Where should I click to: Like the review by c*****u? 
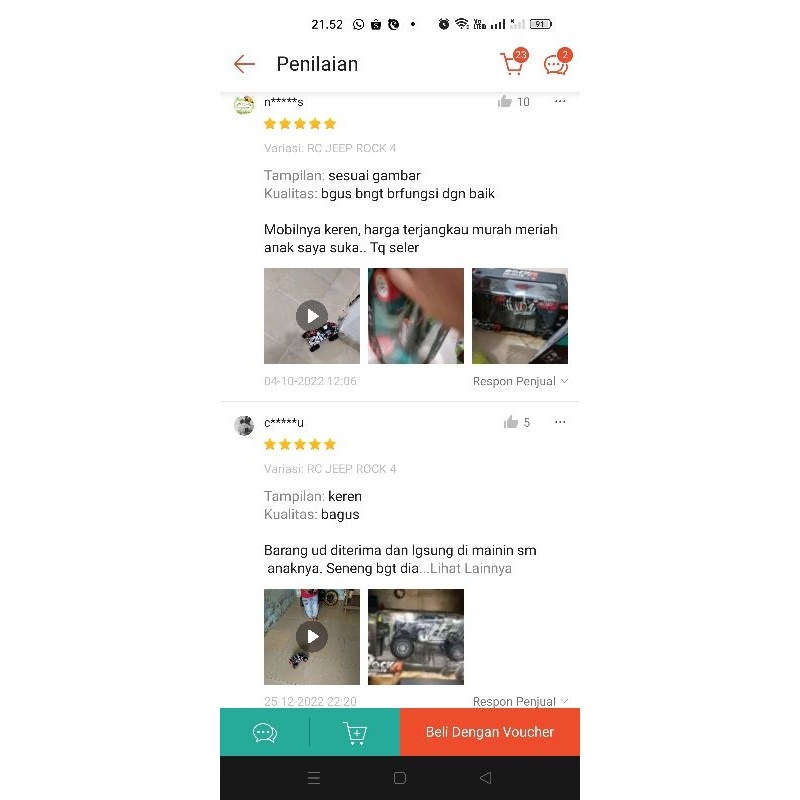[x=511, y=422]
